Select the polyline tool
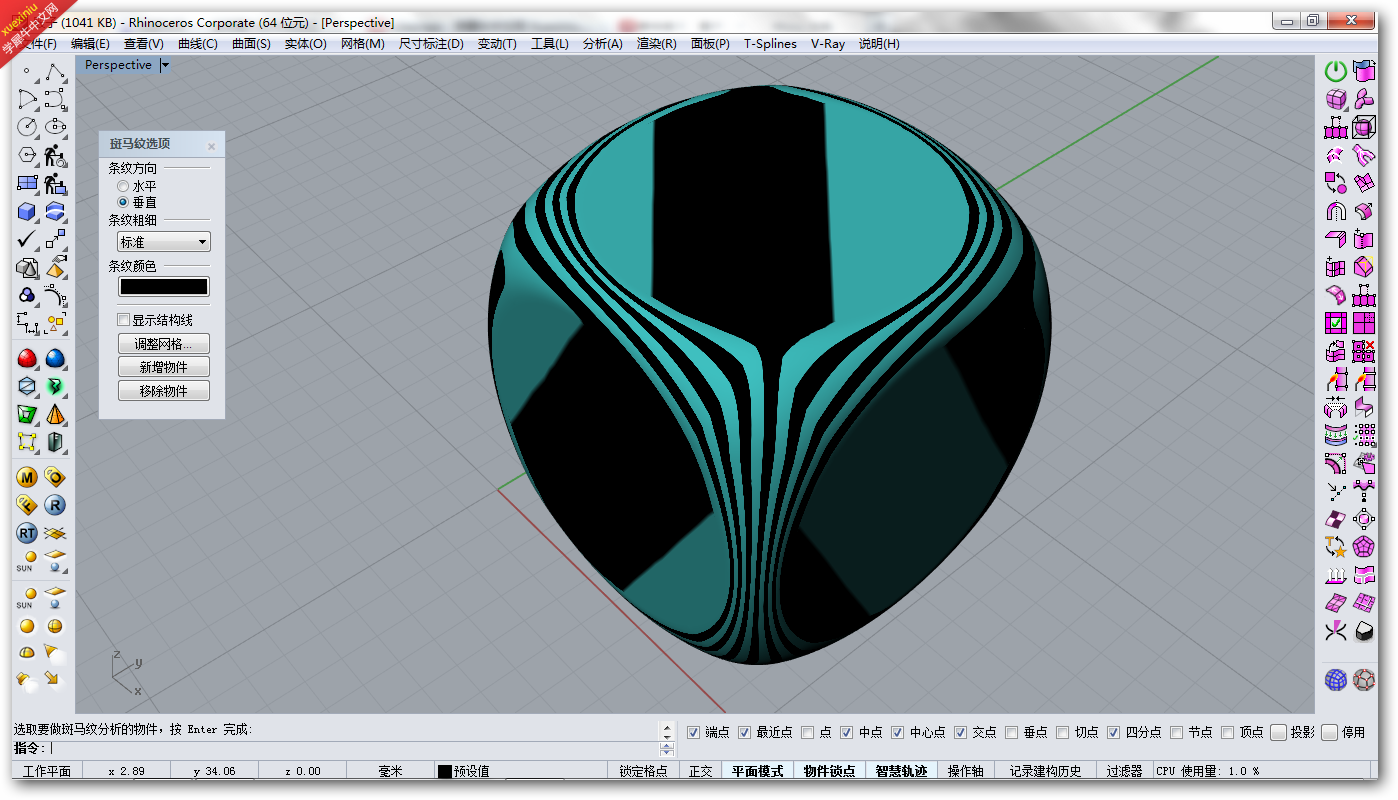1398x800 pixels. [56, 72]
